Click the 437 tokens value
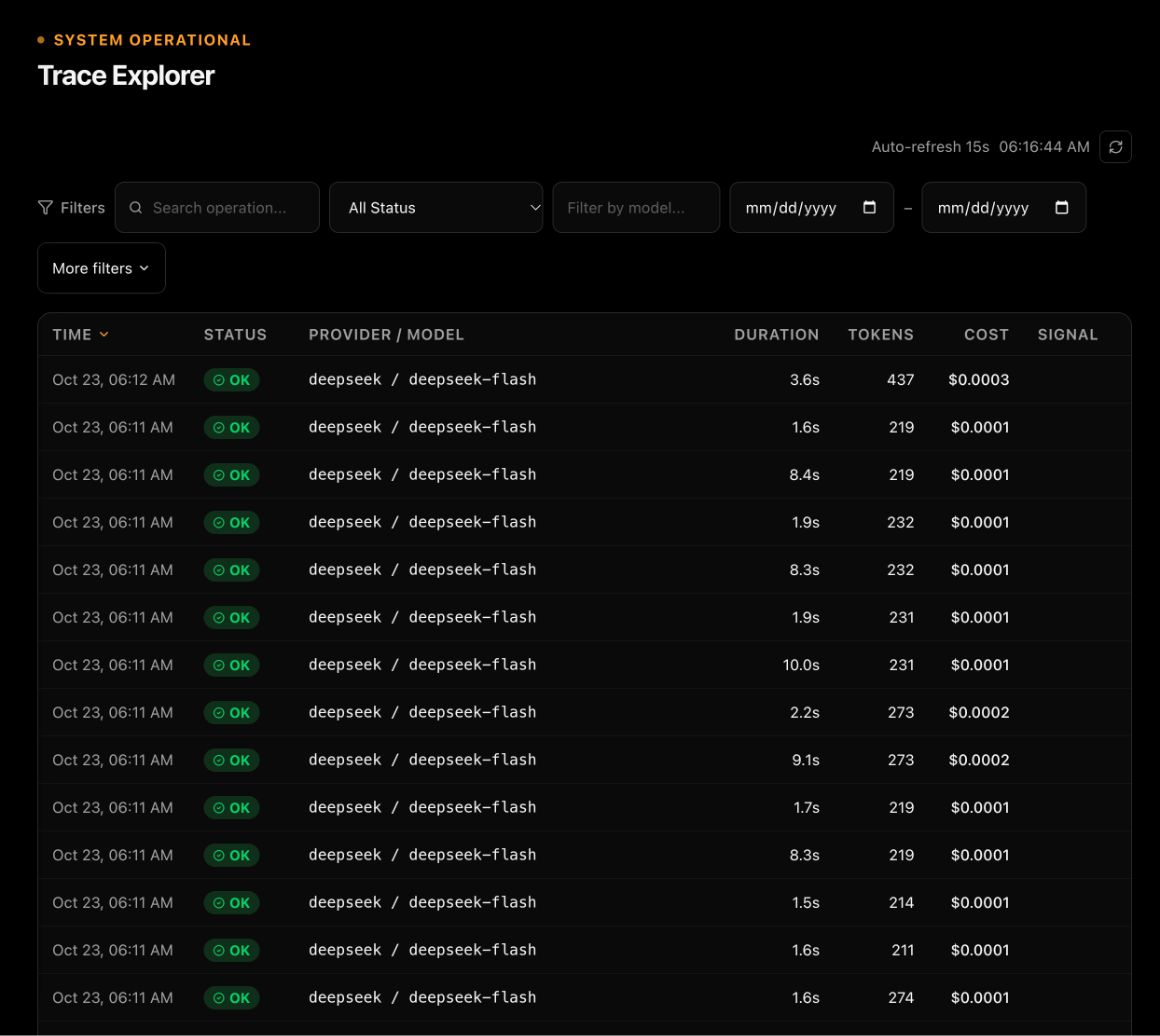 900,380
